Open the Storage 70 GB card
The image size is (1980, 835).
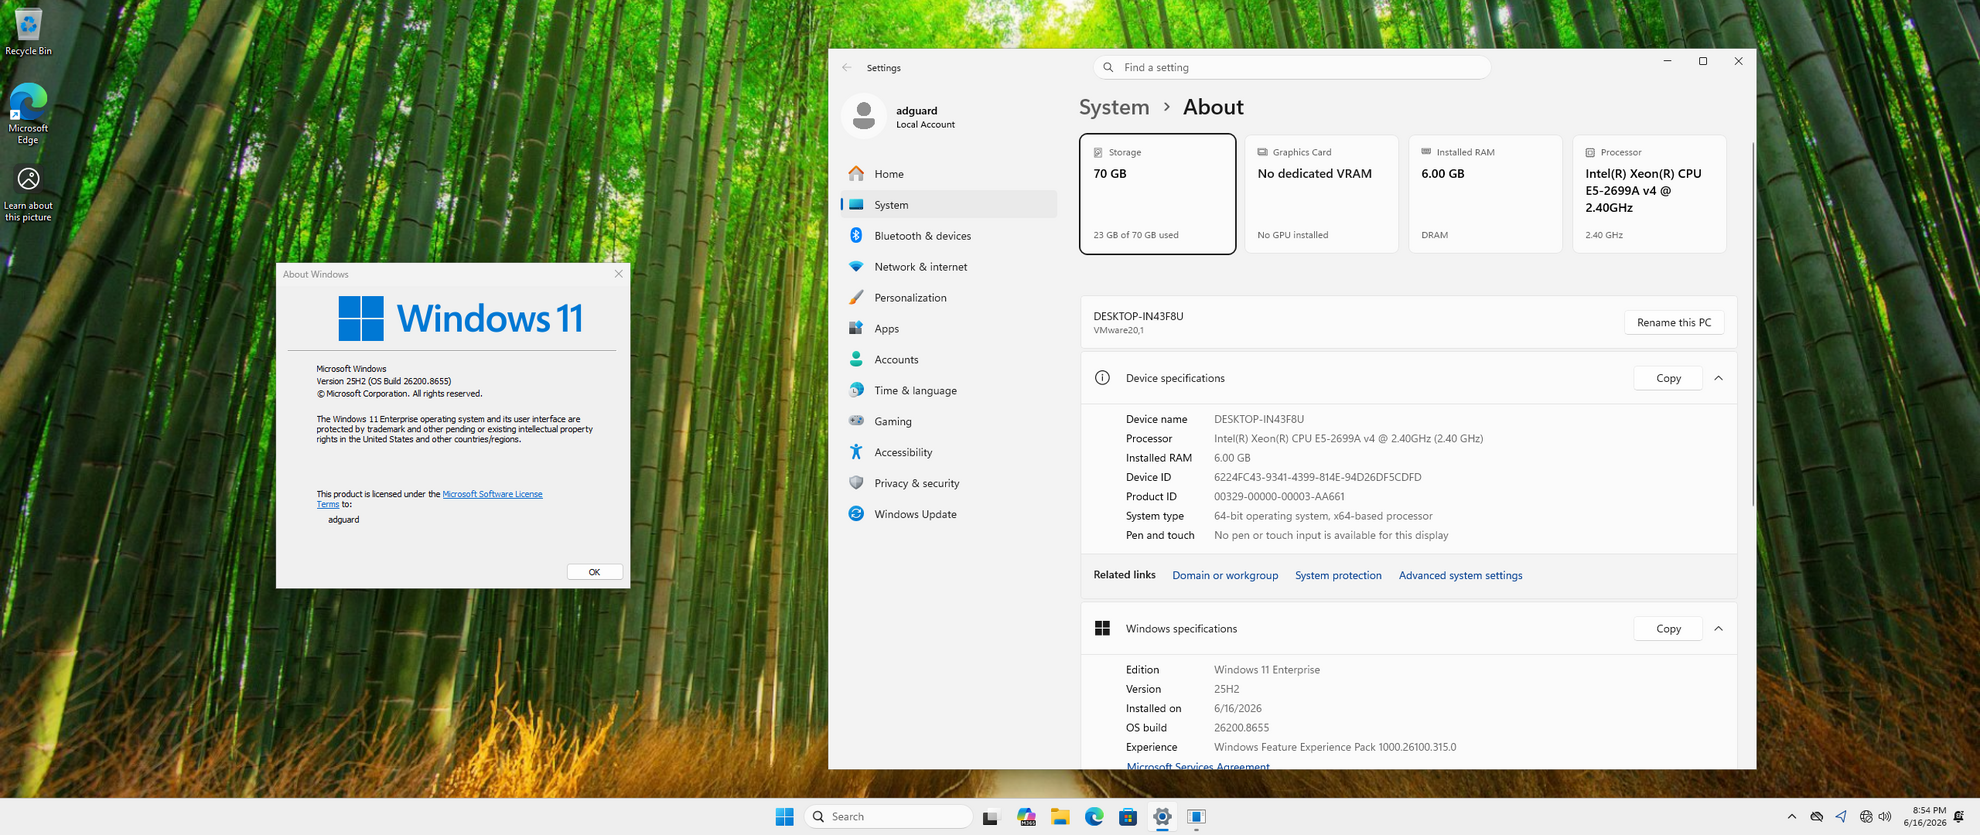tap(1157, 194)
